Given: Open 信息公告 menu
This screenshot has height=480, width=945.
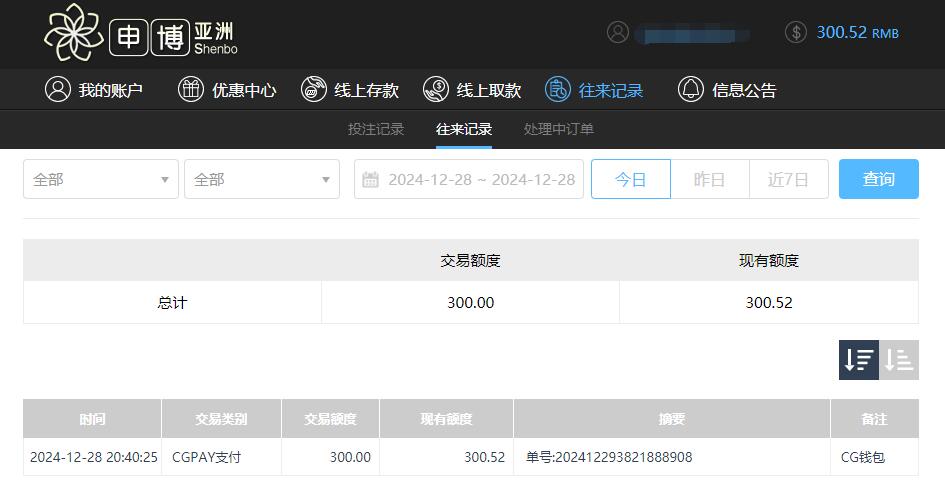Looking at the screenshot, I should pos(727,90).
